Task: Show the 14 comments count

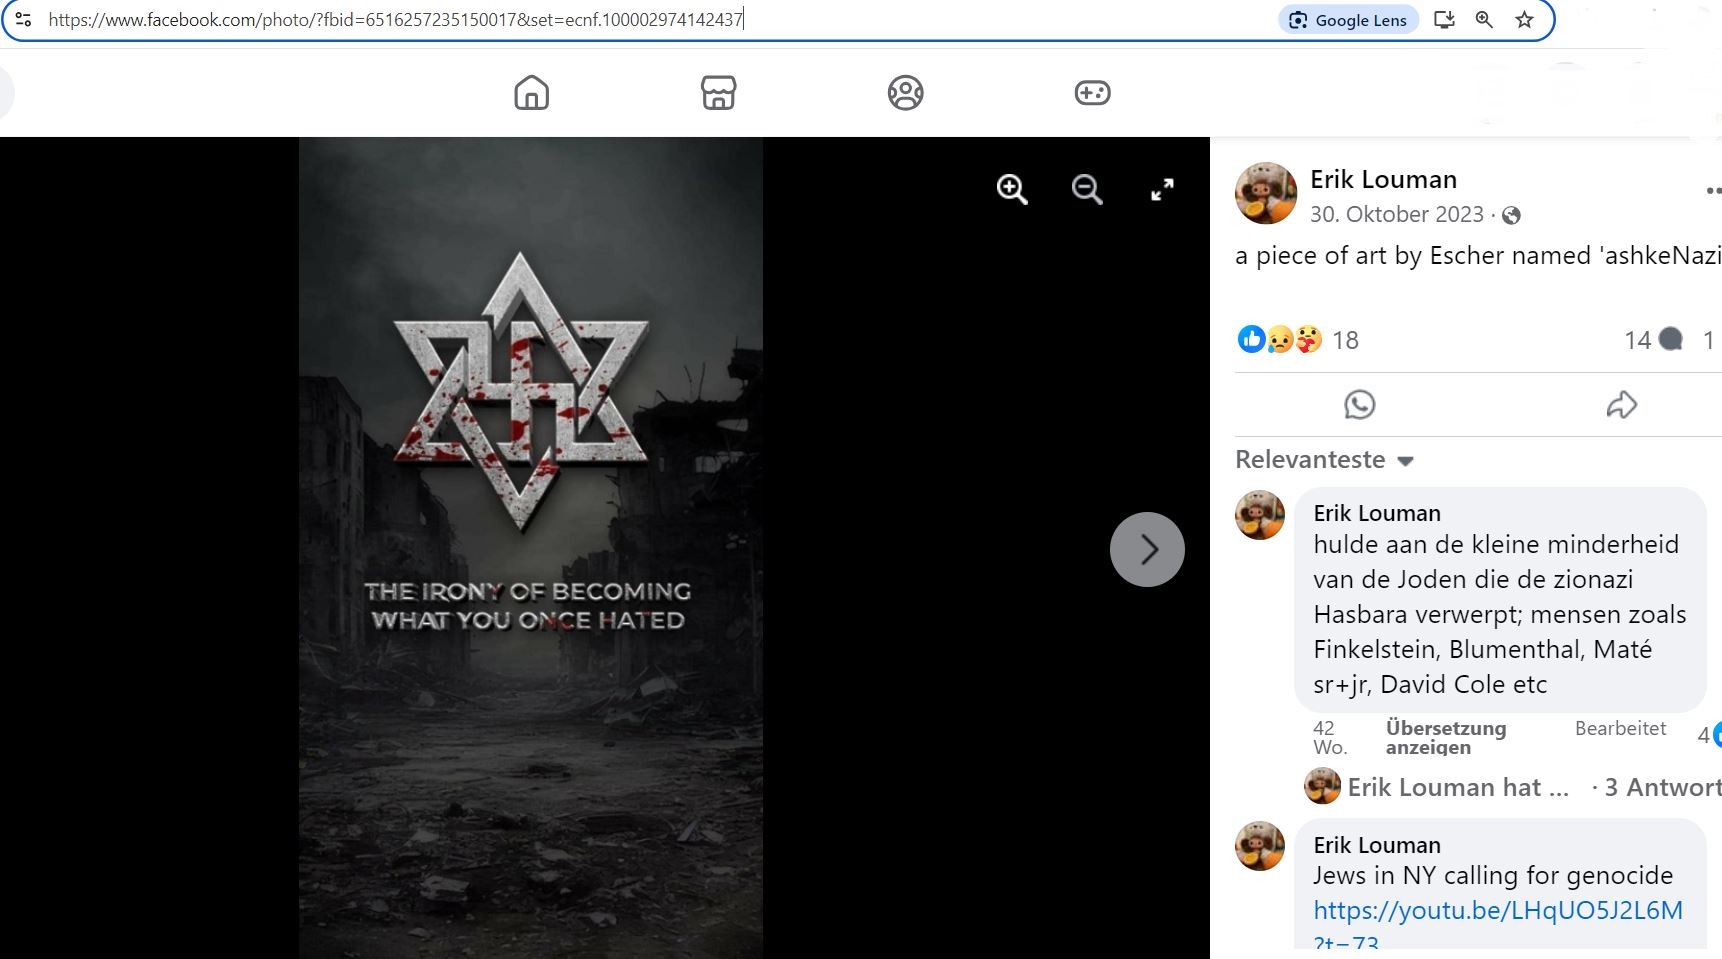Action: coord(1653,340)
